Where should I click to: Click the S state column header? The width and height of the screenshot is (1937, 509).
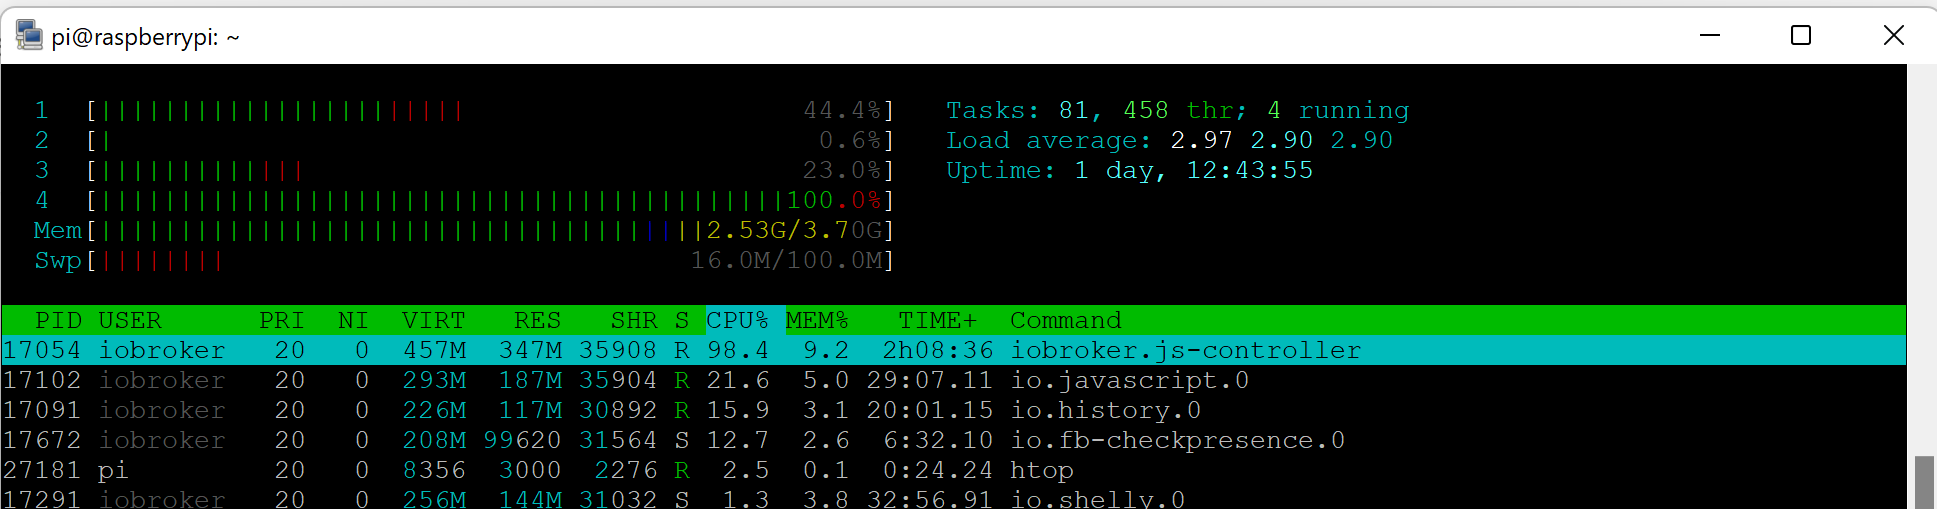(682, 320)
